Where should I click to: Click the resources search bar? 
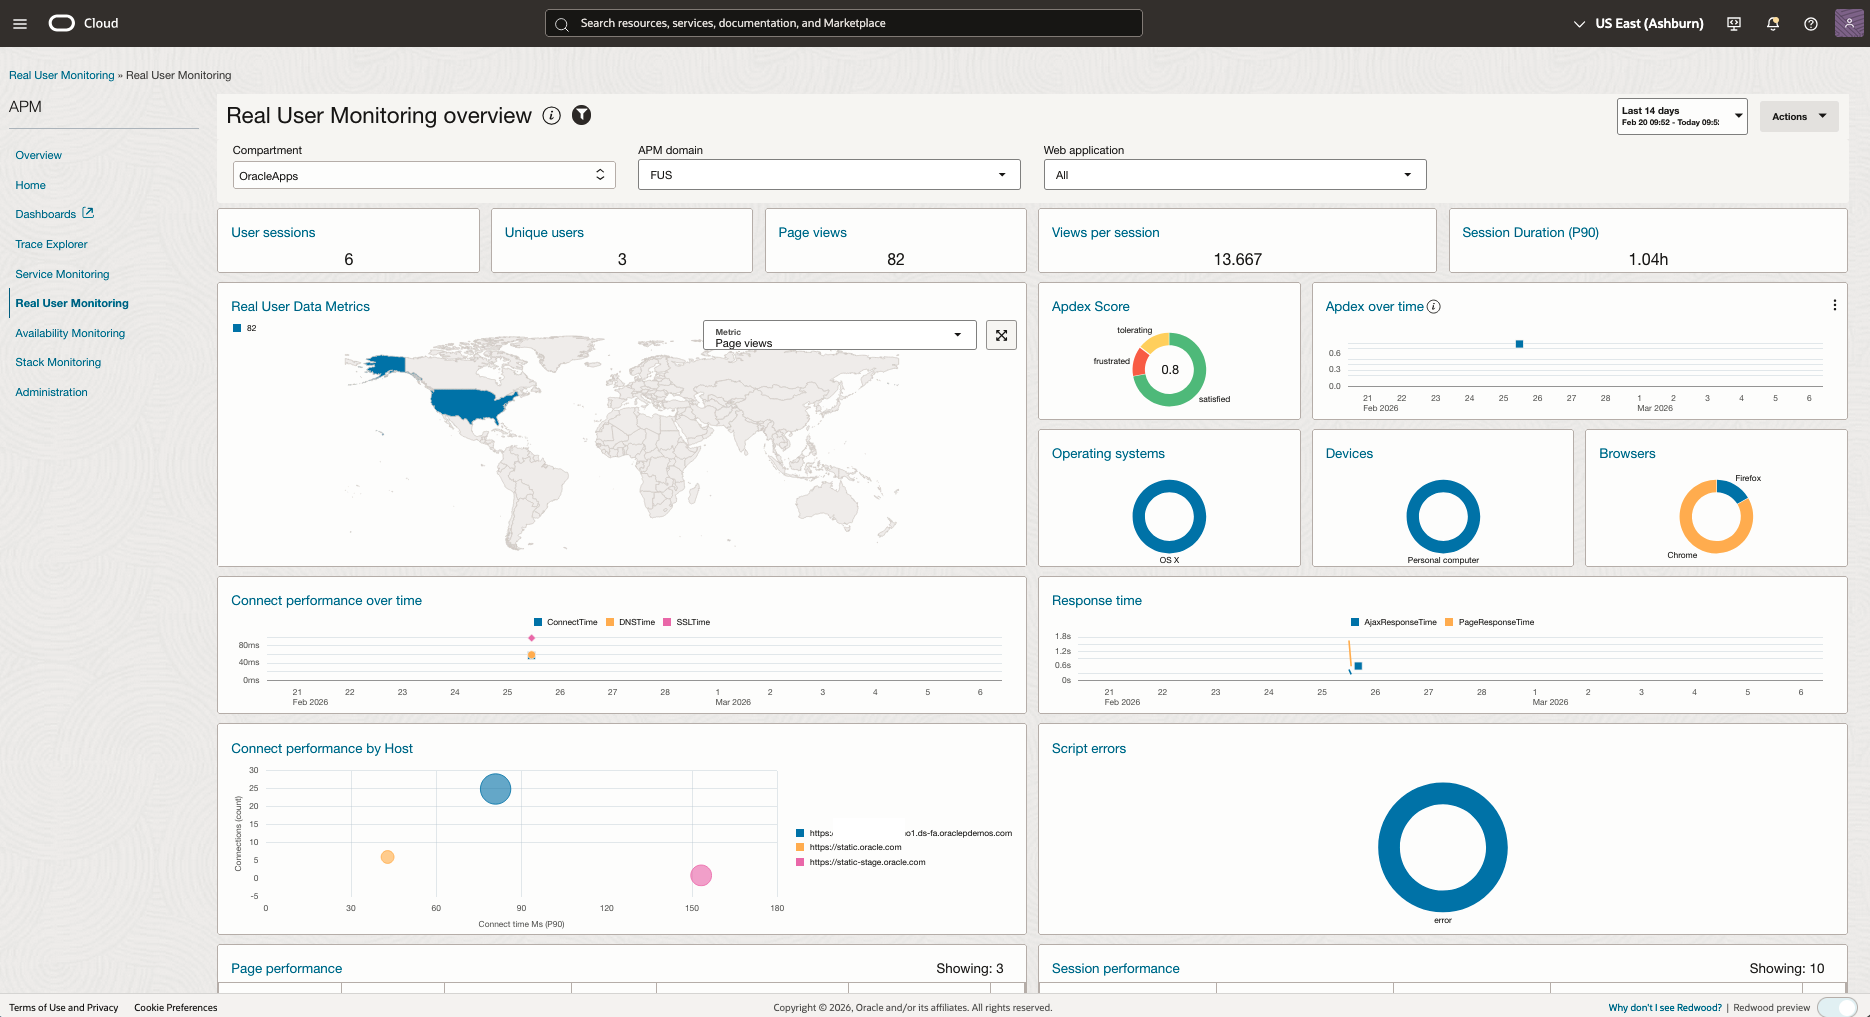[x=843, y=22]
